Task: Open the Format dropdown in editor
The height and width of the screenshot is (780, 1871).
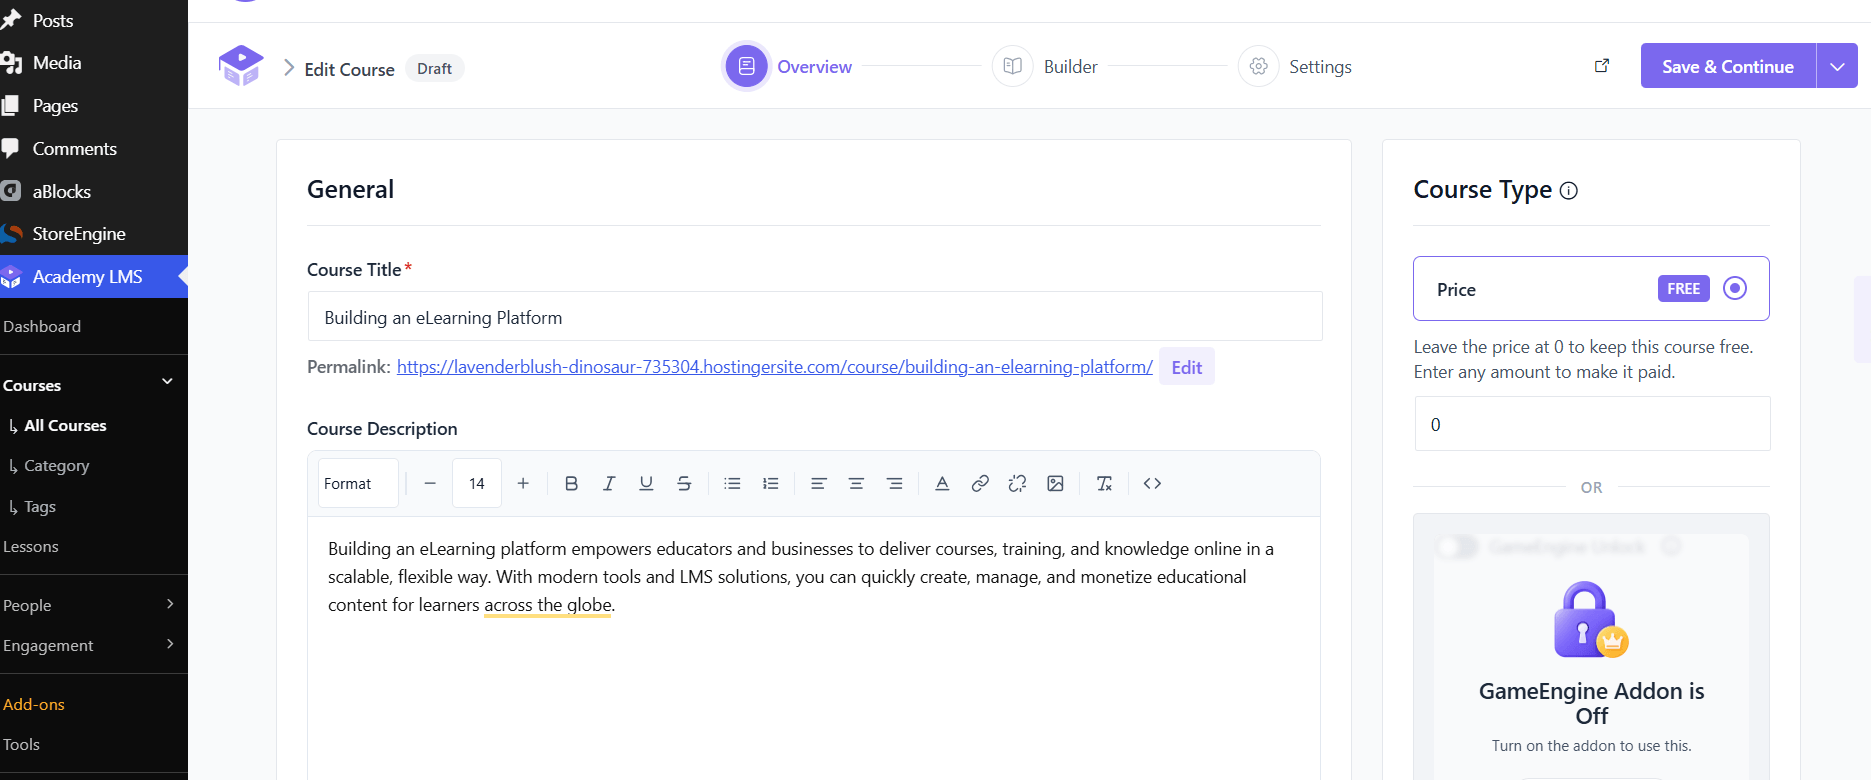Action: tap(358, 483)
